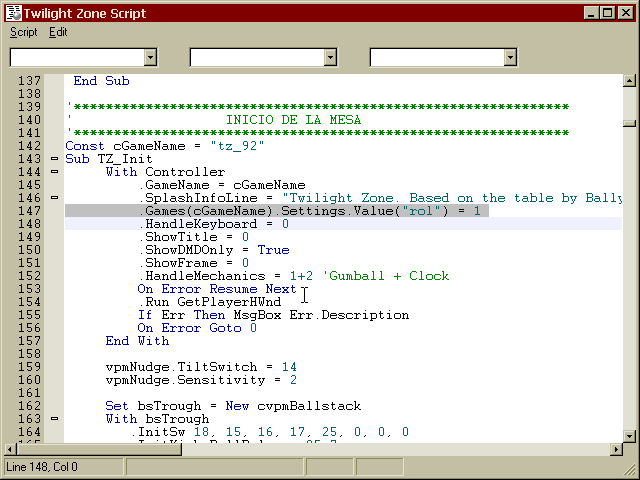The image size is (640, 480).
Task: Click line number 148 in the margin
Action: click(29, 224)
